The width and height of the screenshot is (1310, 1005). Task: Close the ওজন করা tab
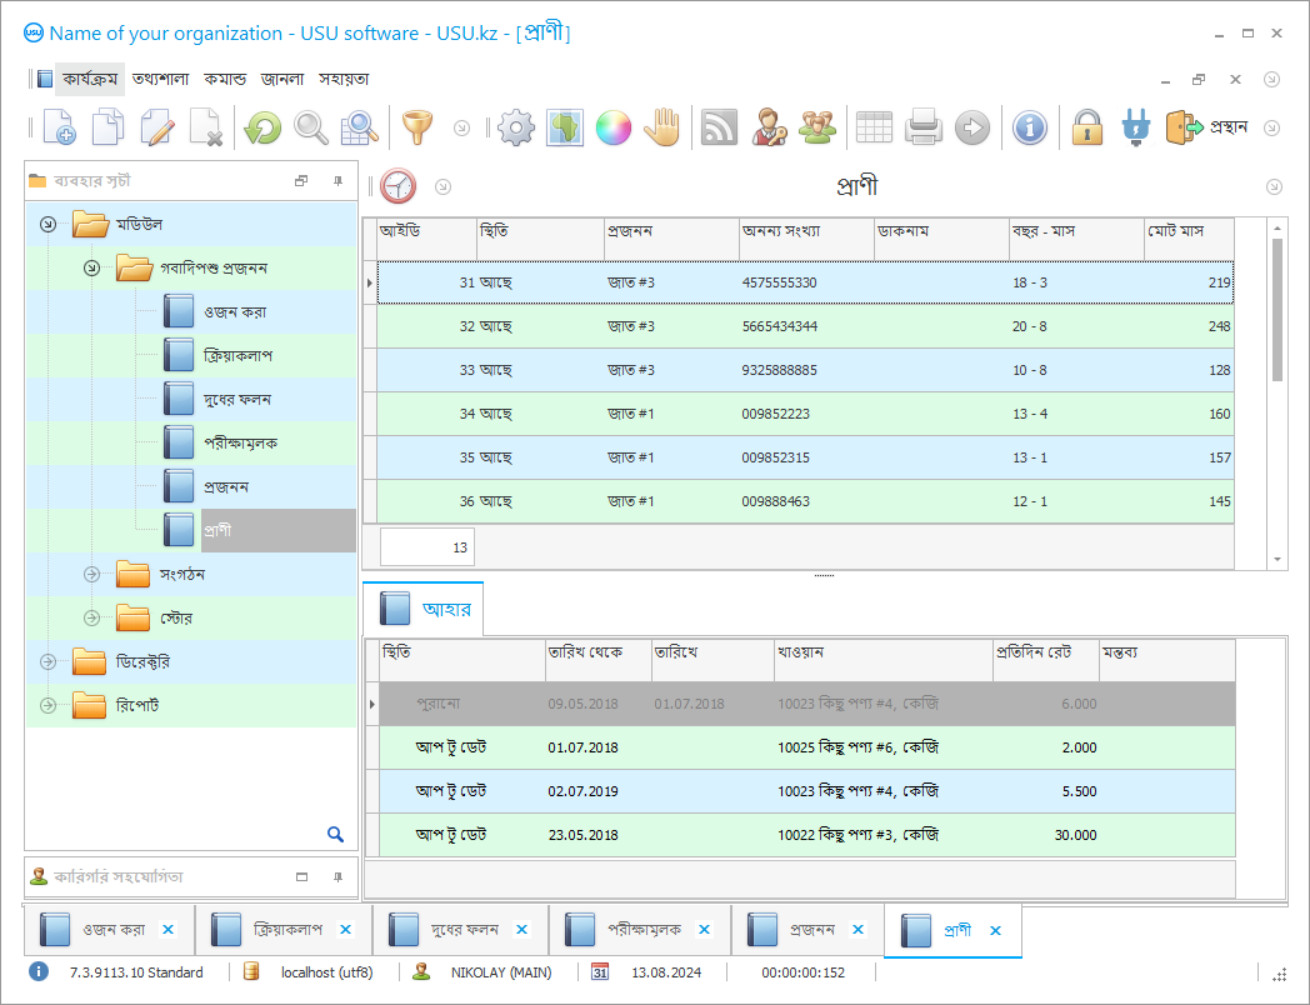coord(168,930)
